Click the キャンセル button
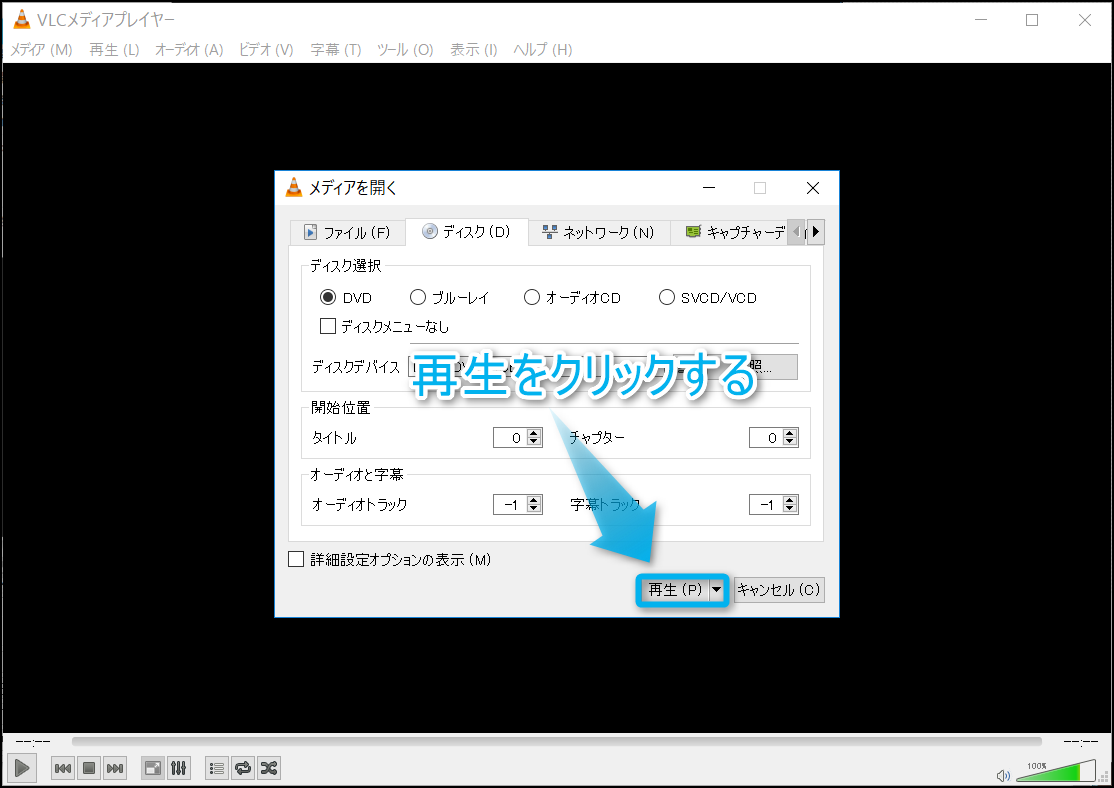 click(779, 590)
